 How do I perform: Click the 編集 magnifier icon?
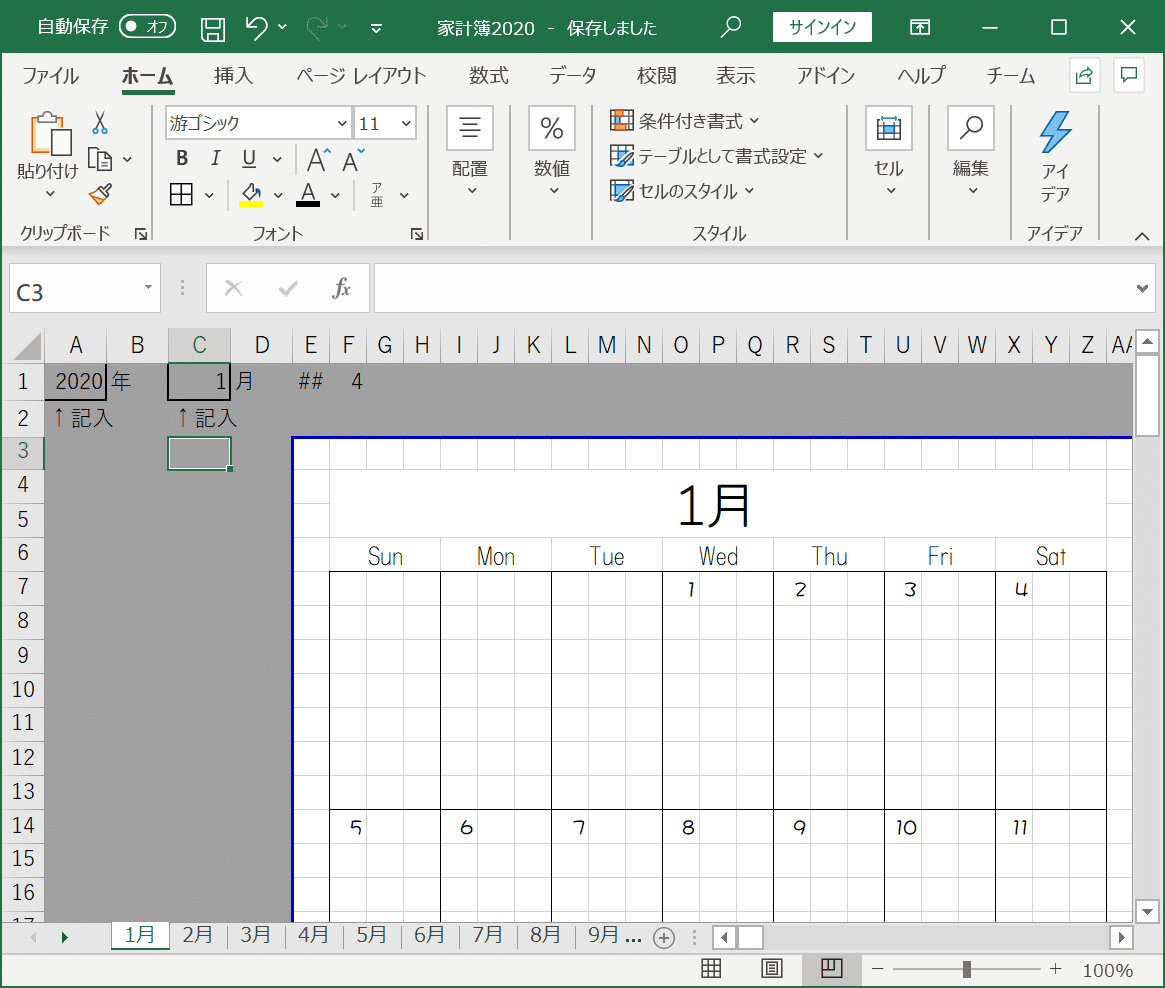[x=970, y=129]
